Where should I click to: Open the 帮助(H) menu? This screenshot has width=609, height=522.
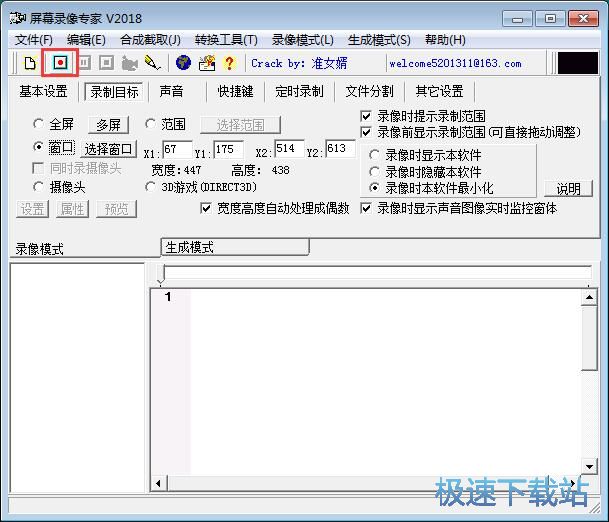(x=445, y=40)
